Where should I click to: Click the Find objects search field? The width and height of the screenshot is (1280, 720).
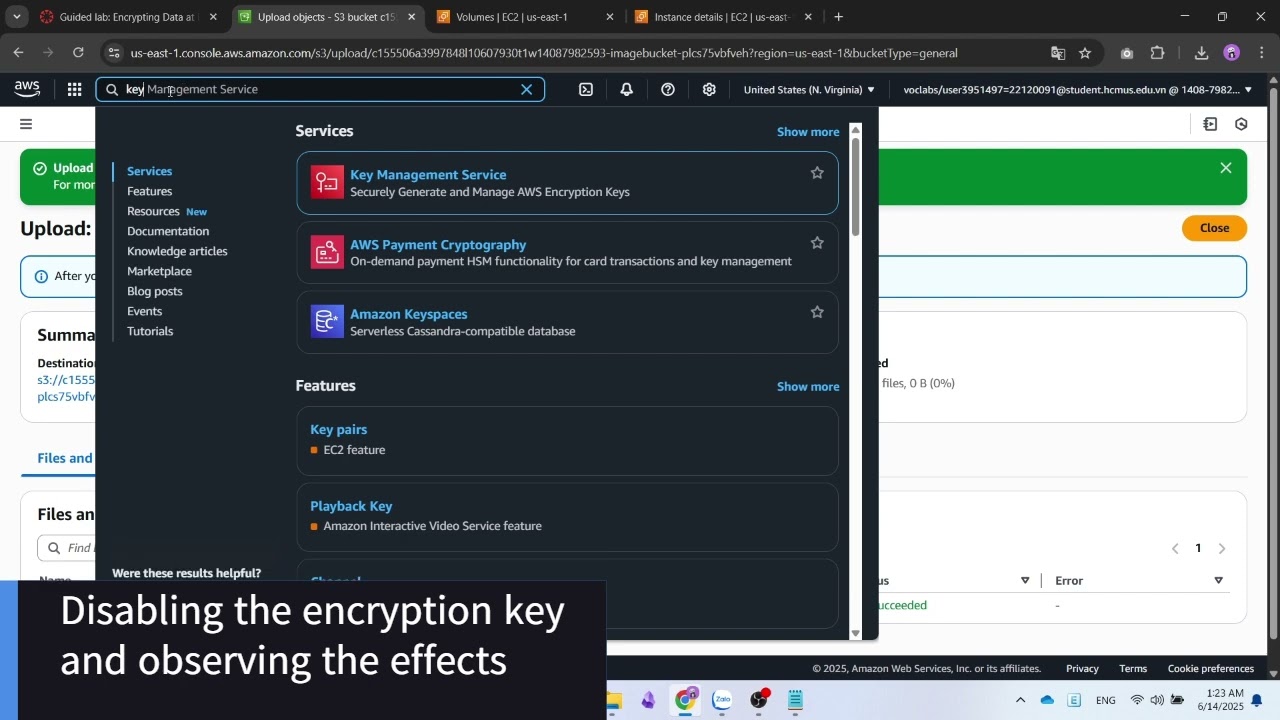coord(68,548)
